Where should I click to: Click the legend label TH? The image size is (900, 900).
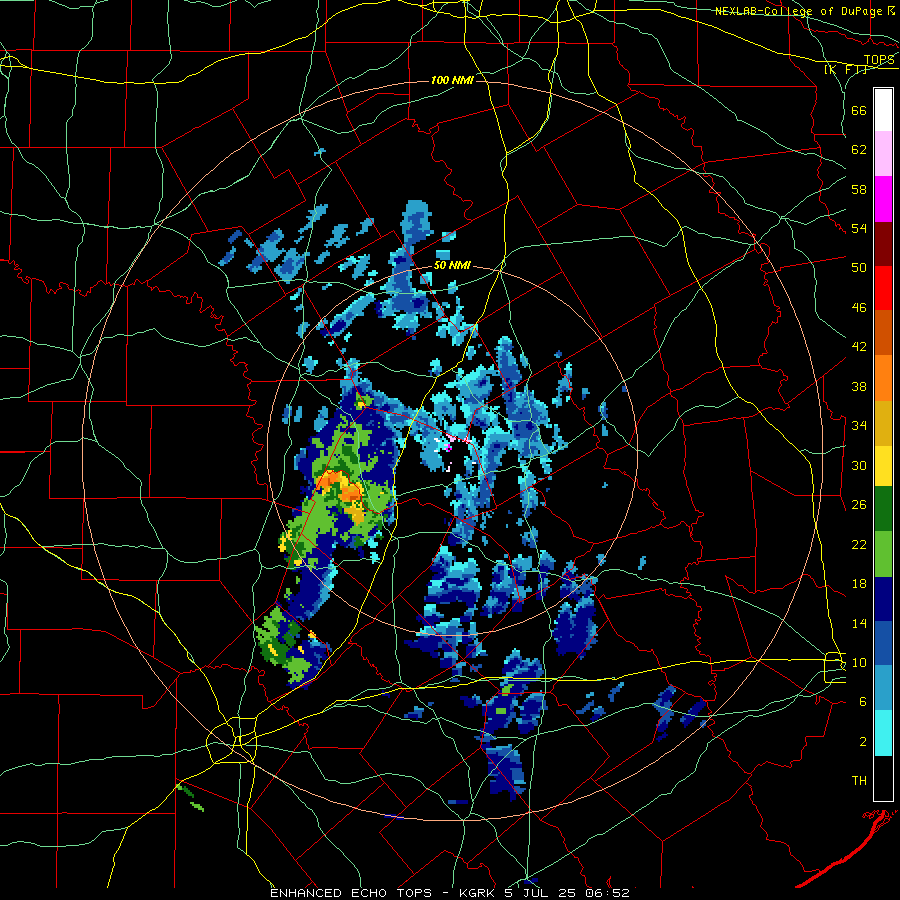[x=859, y=781]
